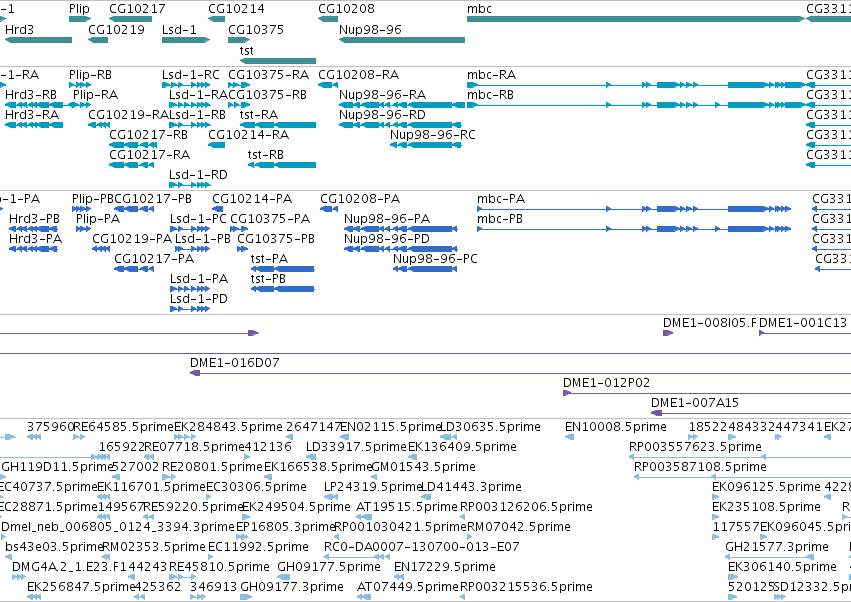This screenshot has height=602, width=851.
Task: Click EST GM01543.5prime
Action: pos(423,467)
